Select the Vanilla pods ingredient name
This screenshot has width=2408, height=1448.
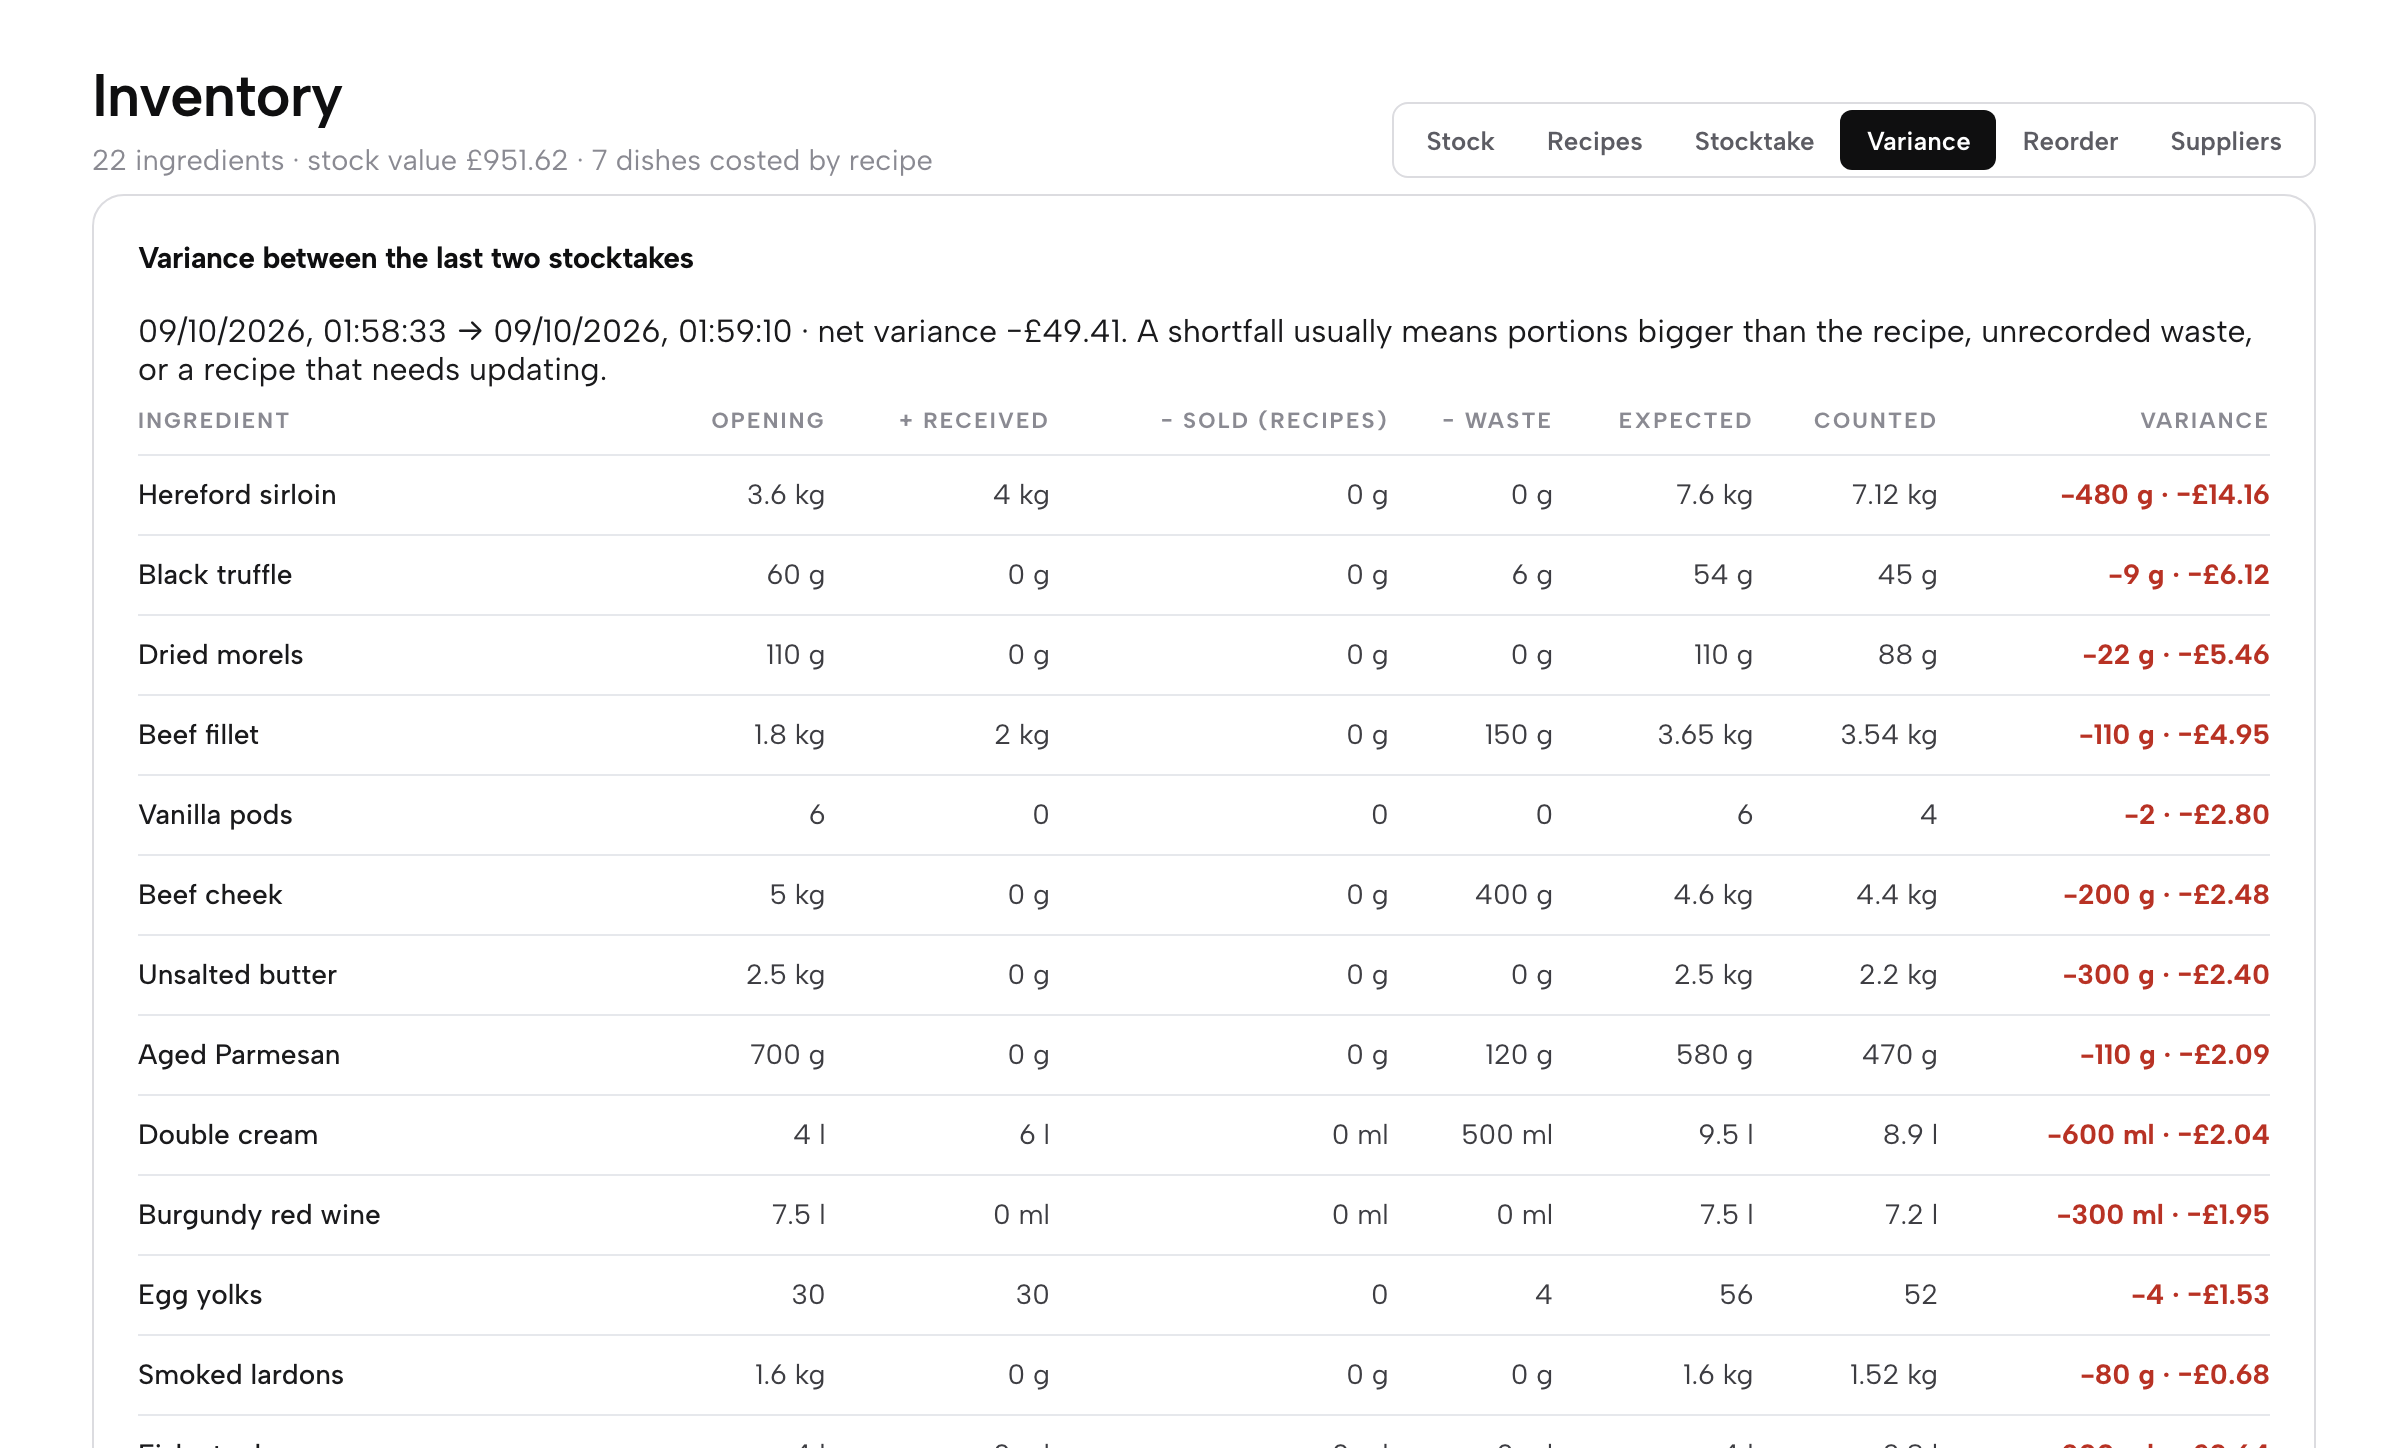(215, 815)
